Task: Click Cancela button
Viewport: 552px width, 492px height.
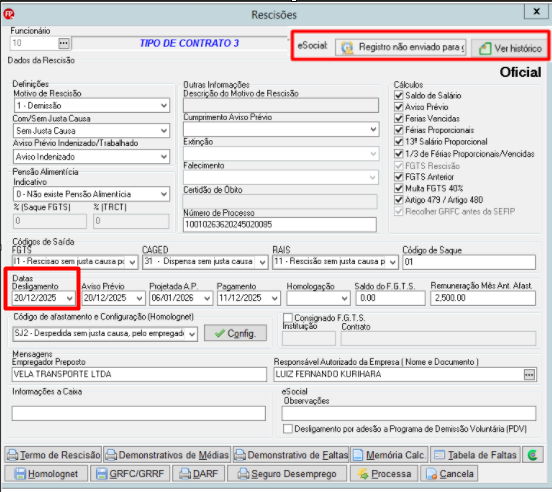Action: tap(449, 474)
